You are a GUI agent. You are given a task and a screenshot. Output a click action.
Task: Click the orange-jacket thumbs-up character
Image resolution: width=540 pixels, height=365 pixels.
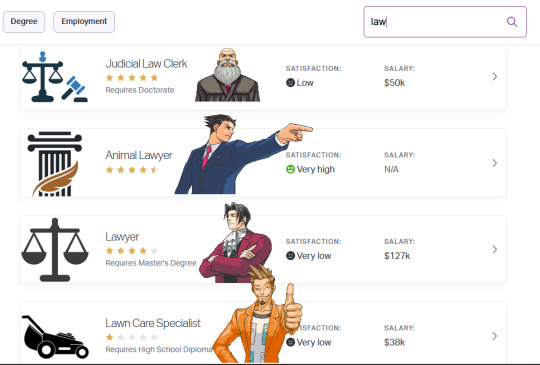[x=258, y=313]
